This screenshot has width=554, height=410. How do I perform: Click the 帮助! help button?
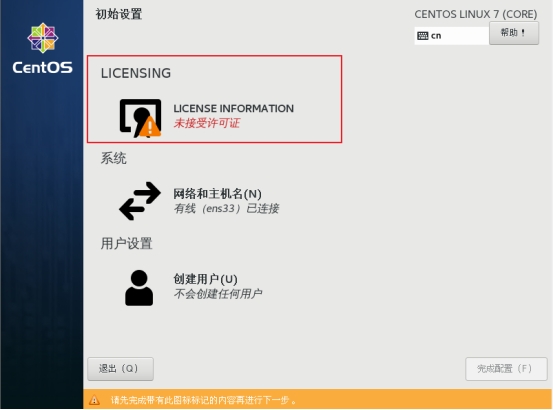click(x=514, y=33)
